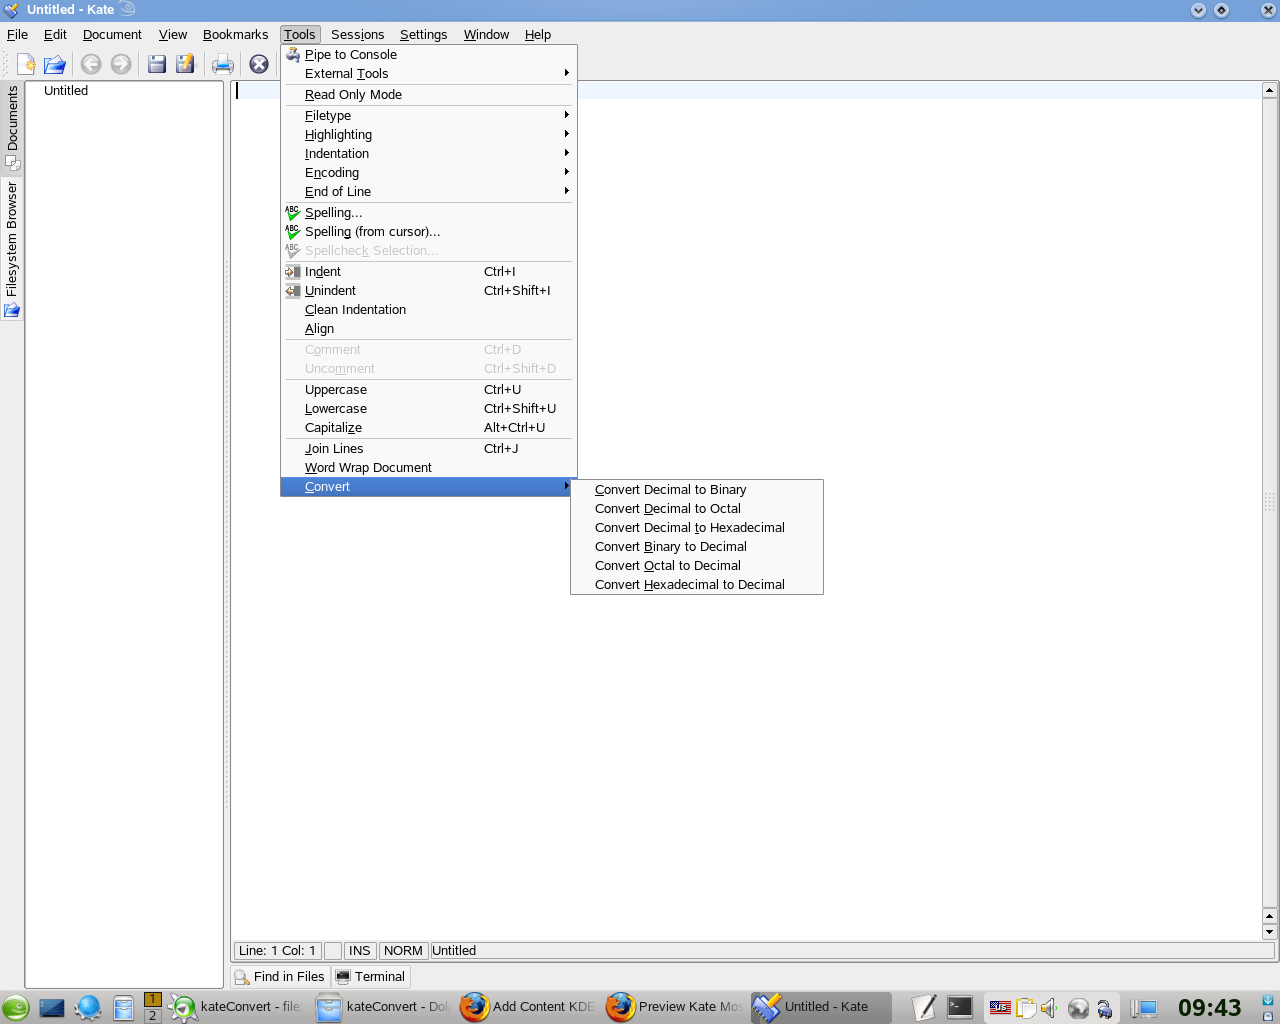This screenshot has width=1280, height=1024.
Task: Switch to virtual desktop 2 in pager
Action: tap(152, 1016)
